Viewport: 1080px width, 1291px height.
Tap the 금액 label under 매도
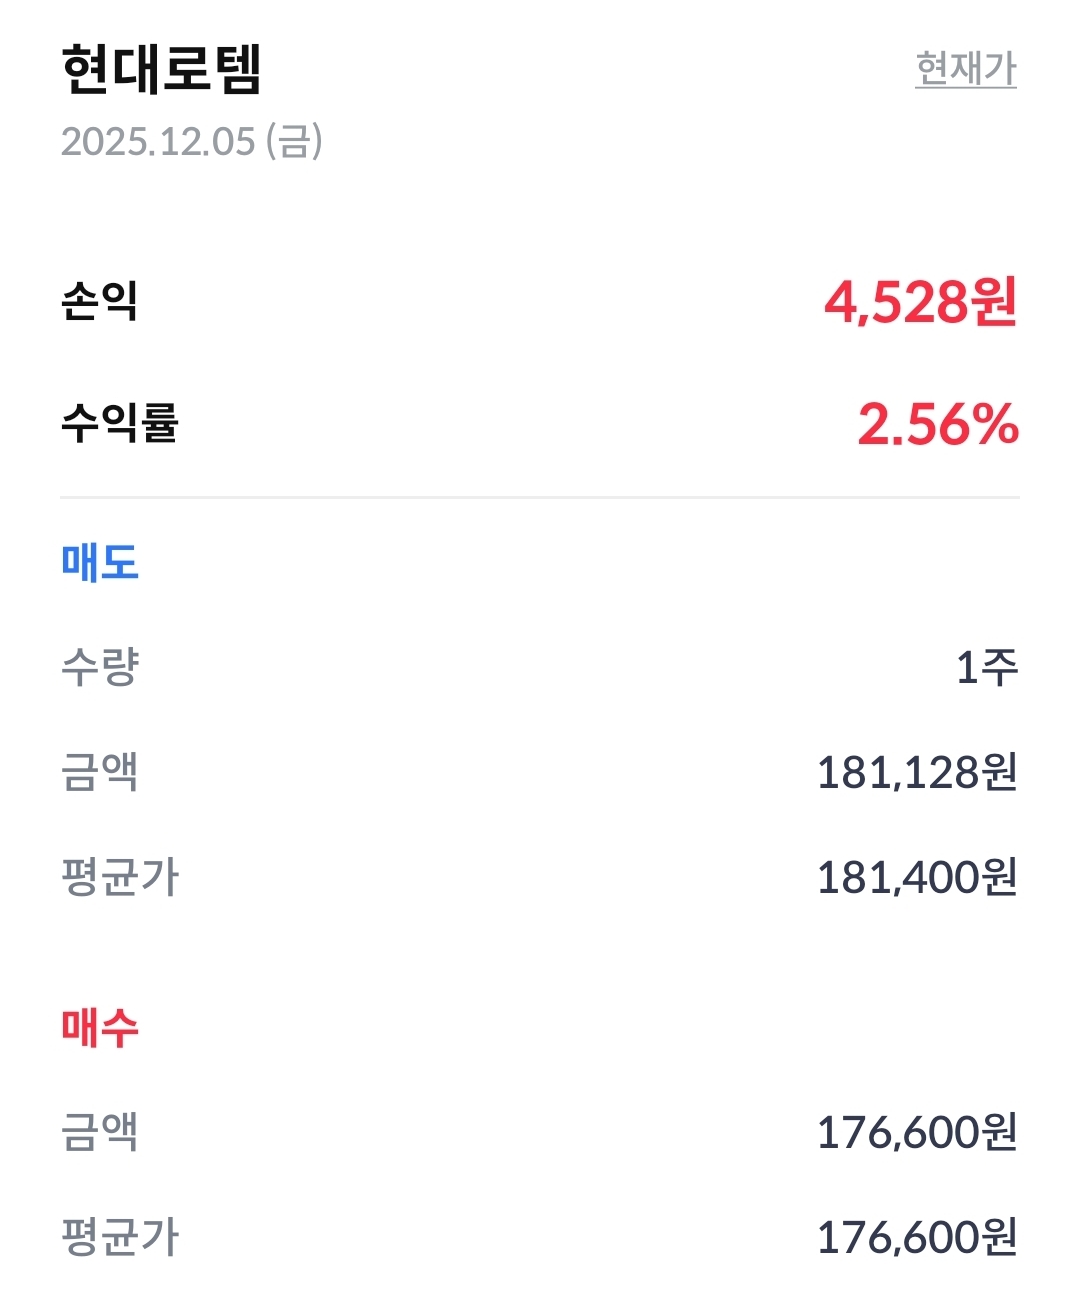click(99, 772)
